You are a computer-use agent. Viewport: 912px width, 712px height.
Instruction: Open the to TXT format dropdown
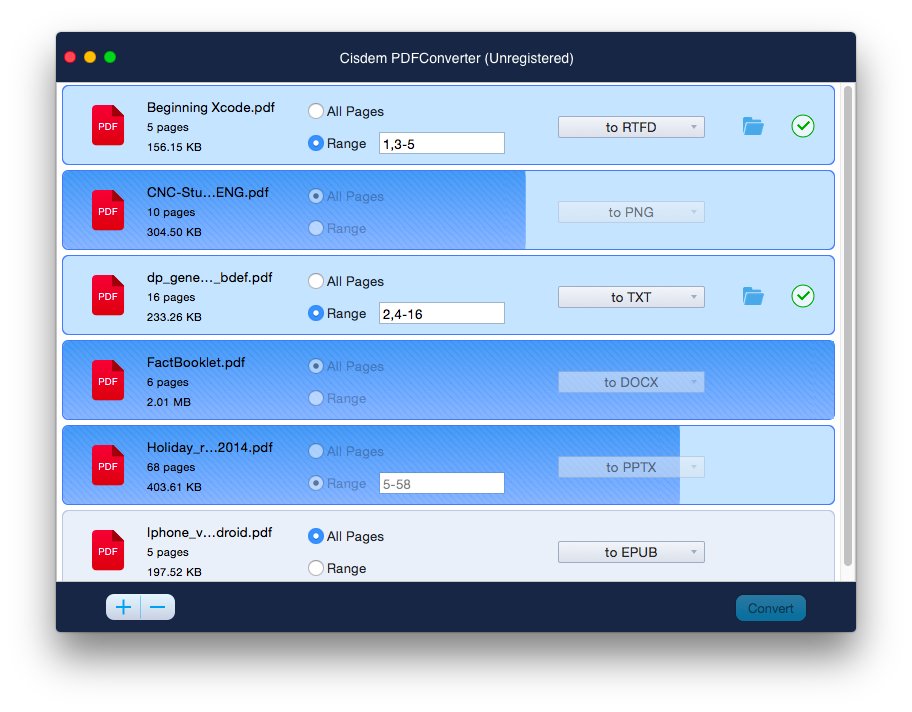(631, 296)
